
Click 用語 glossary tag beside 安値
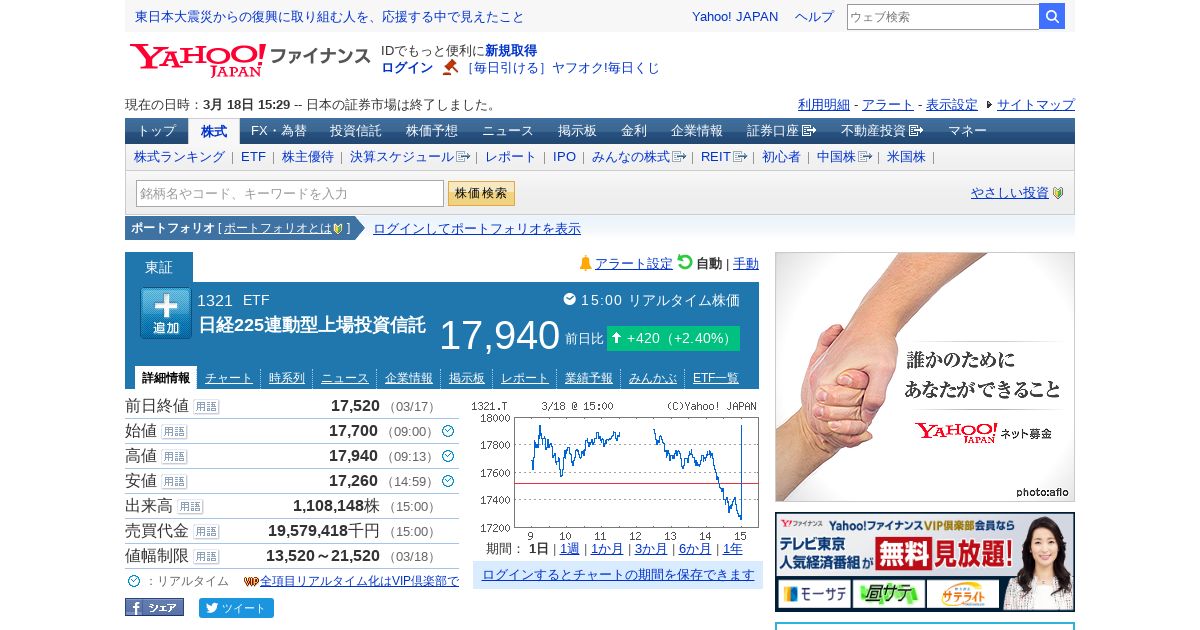coord(174,482)
